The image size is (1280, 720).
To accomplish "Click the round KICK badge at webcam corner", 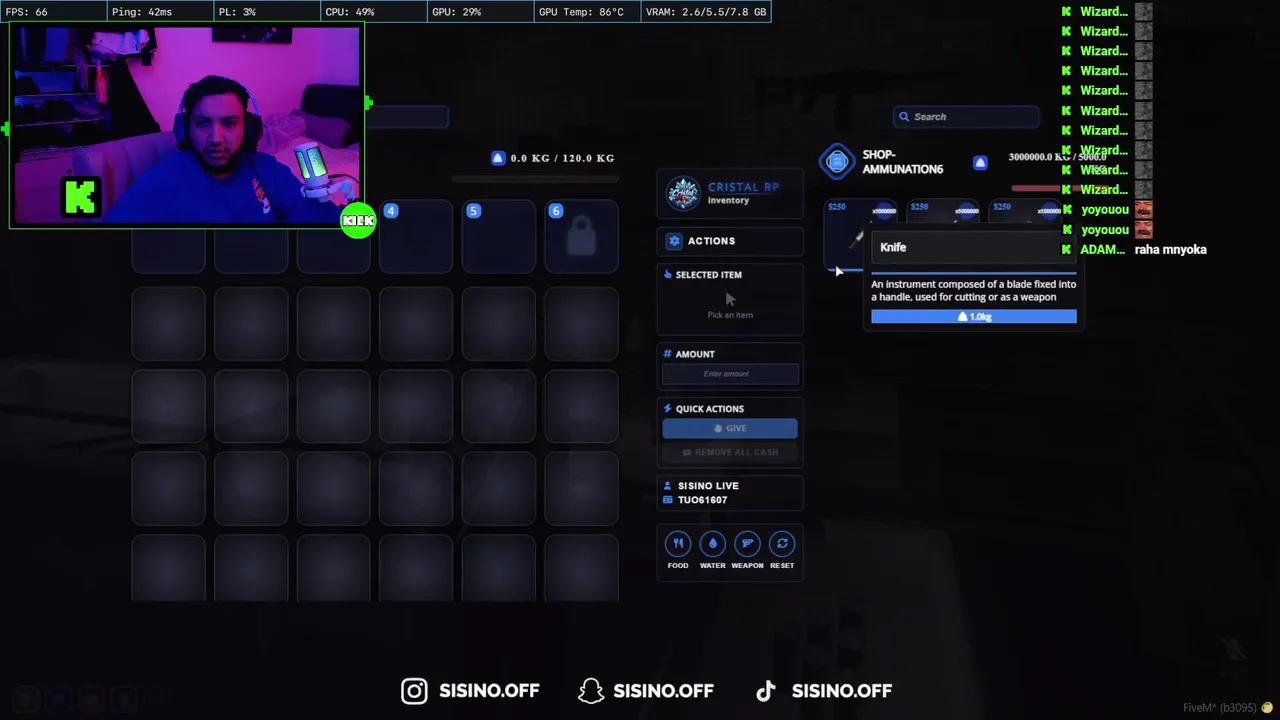I will [x=357, y=221].
